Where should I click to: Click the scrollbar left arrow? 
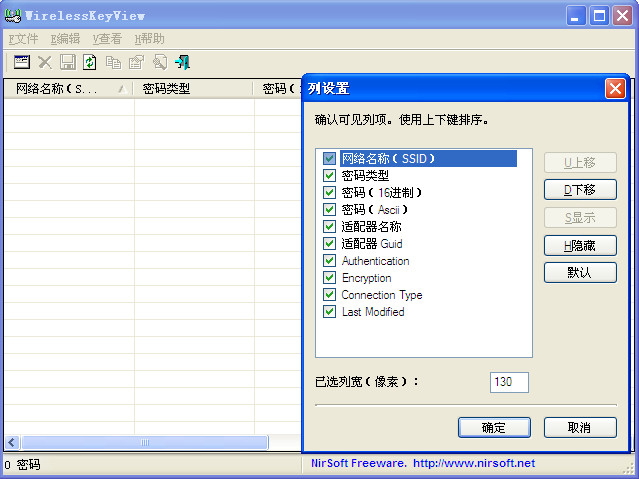[x=12, y=442]
